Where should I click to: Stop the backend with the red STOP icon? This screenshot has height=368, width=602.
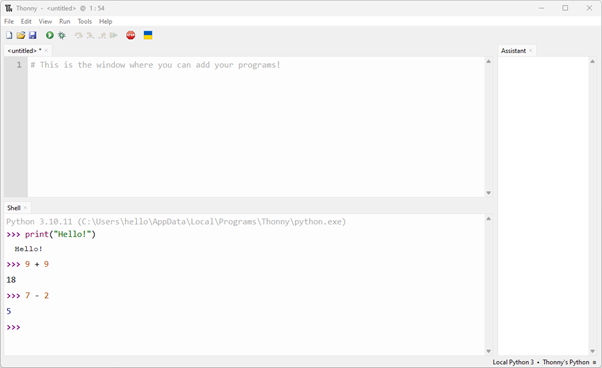click(131, 35)
